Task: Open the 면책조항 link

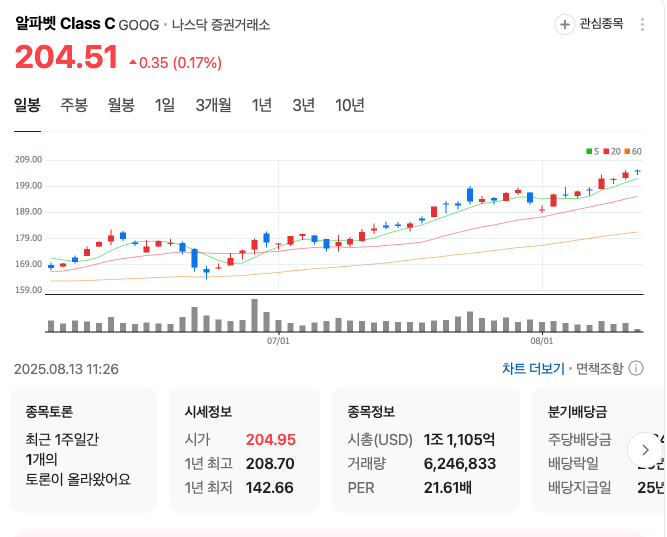Action: point(599,368)
